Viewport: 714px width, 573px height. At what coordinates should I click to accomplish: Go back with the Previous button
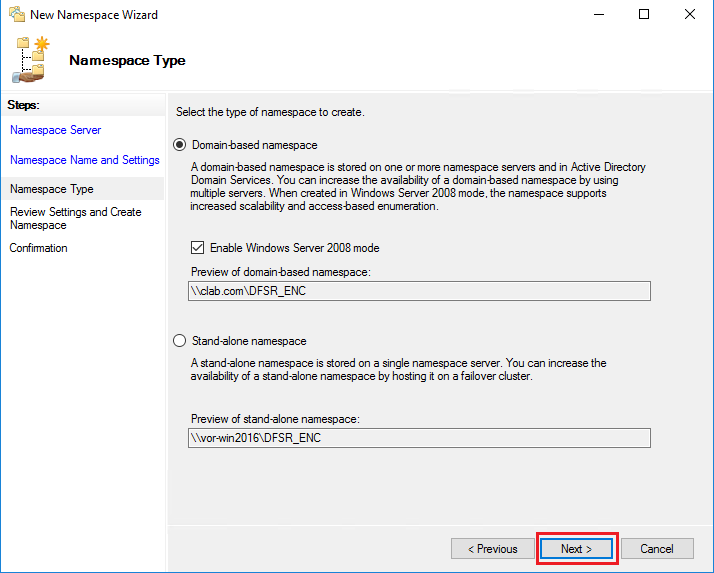pyautogui.click(x=492, y=549)
